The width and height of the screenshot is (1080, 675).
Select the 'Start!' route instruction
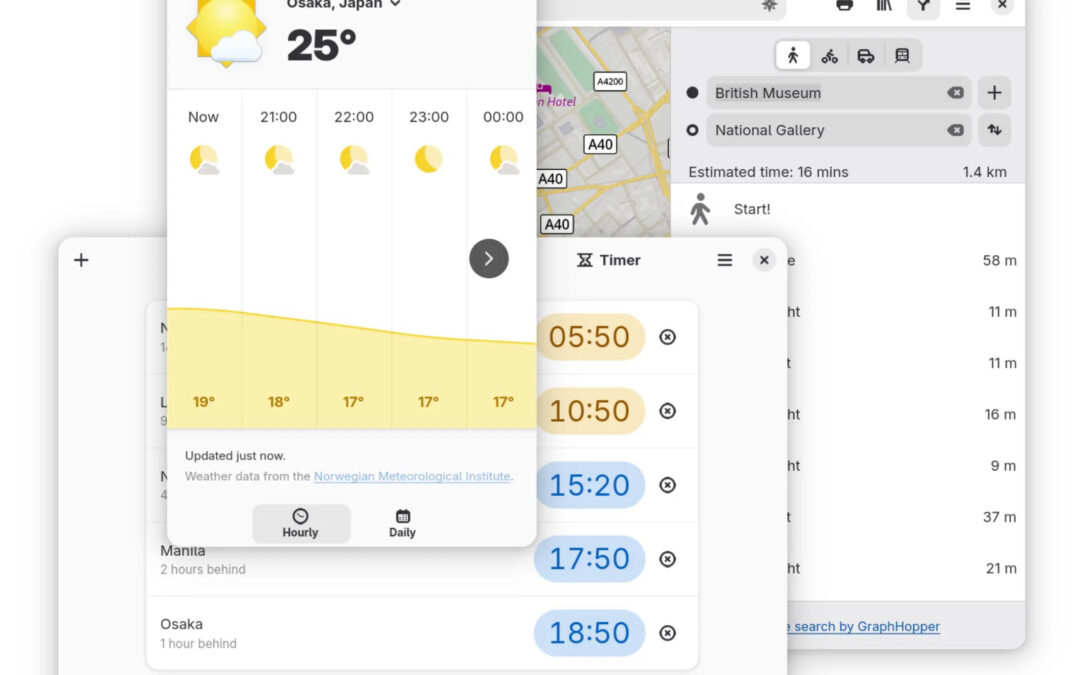[x=847, y=209]
